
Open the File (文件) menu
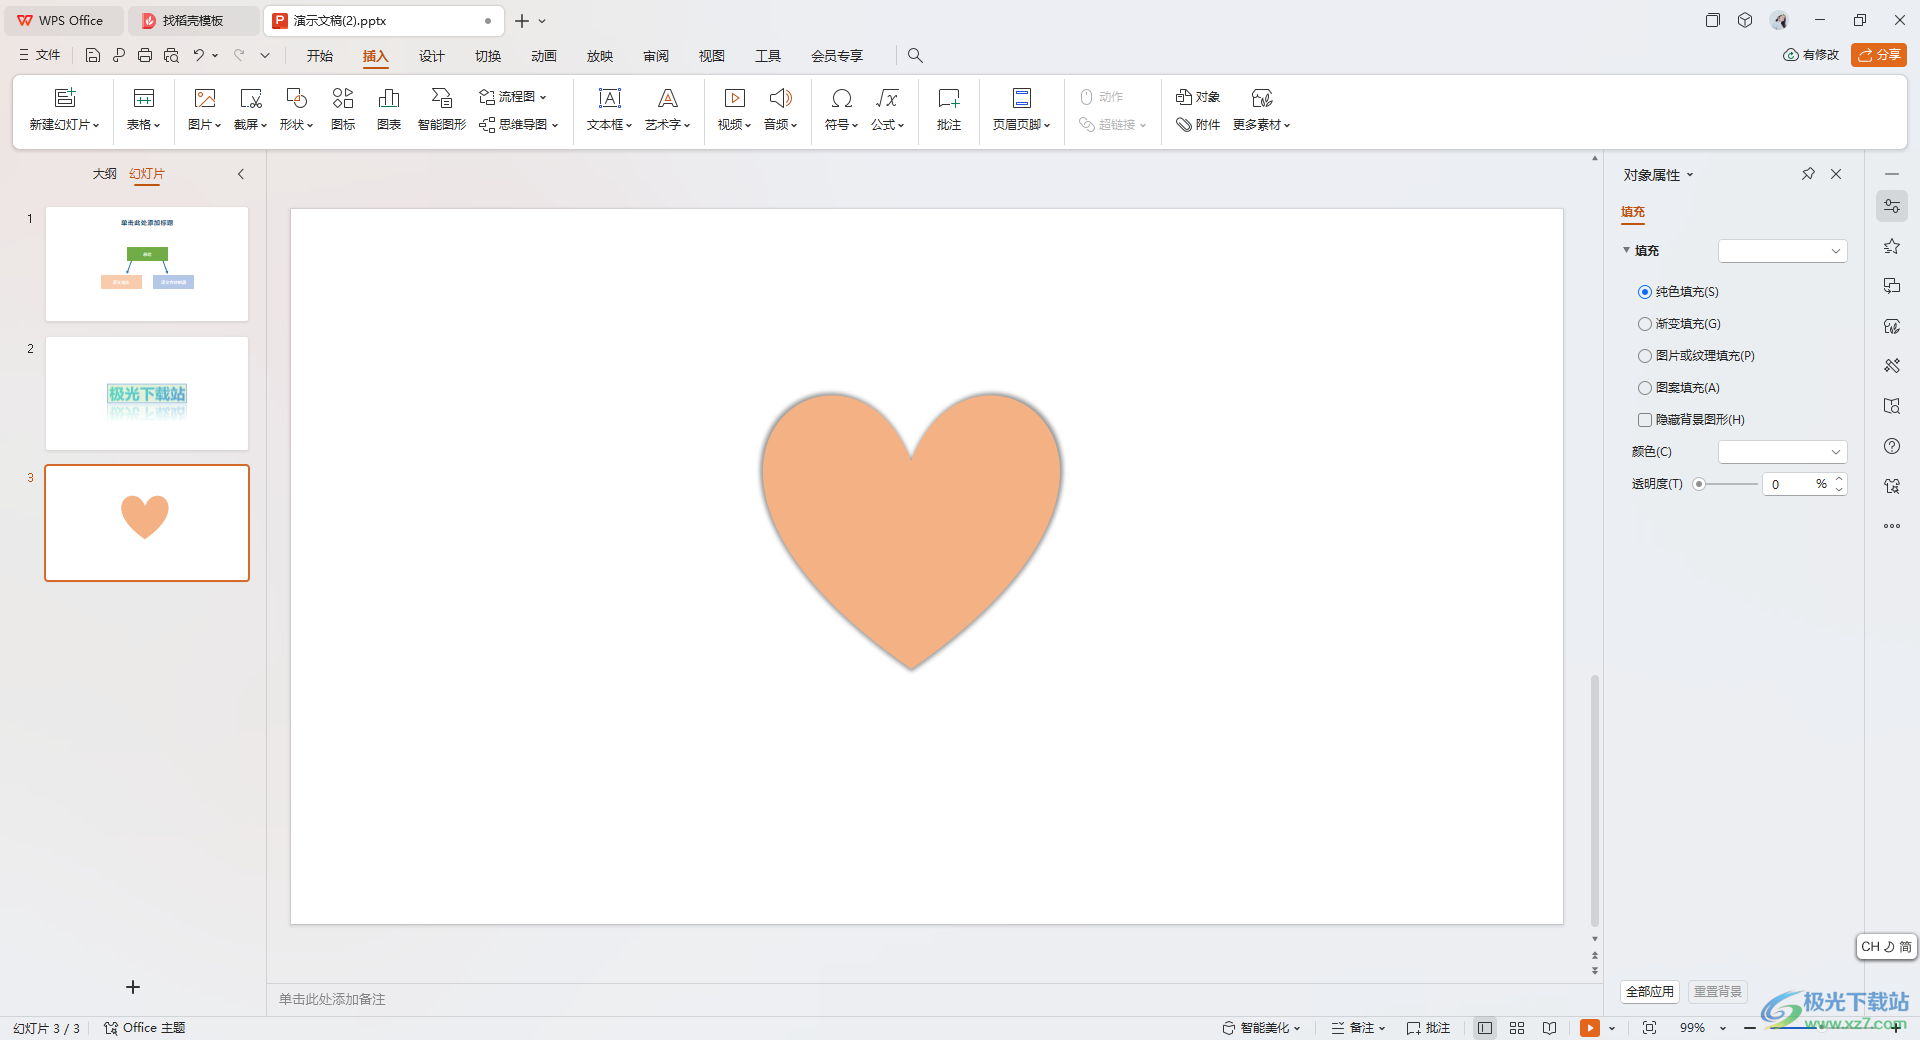40,56
